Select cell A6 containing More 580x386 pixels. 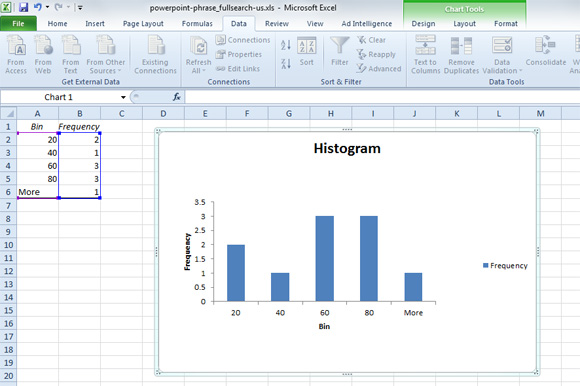coord(37,192)
